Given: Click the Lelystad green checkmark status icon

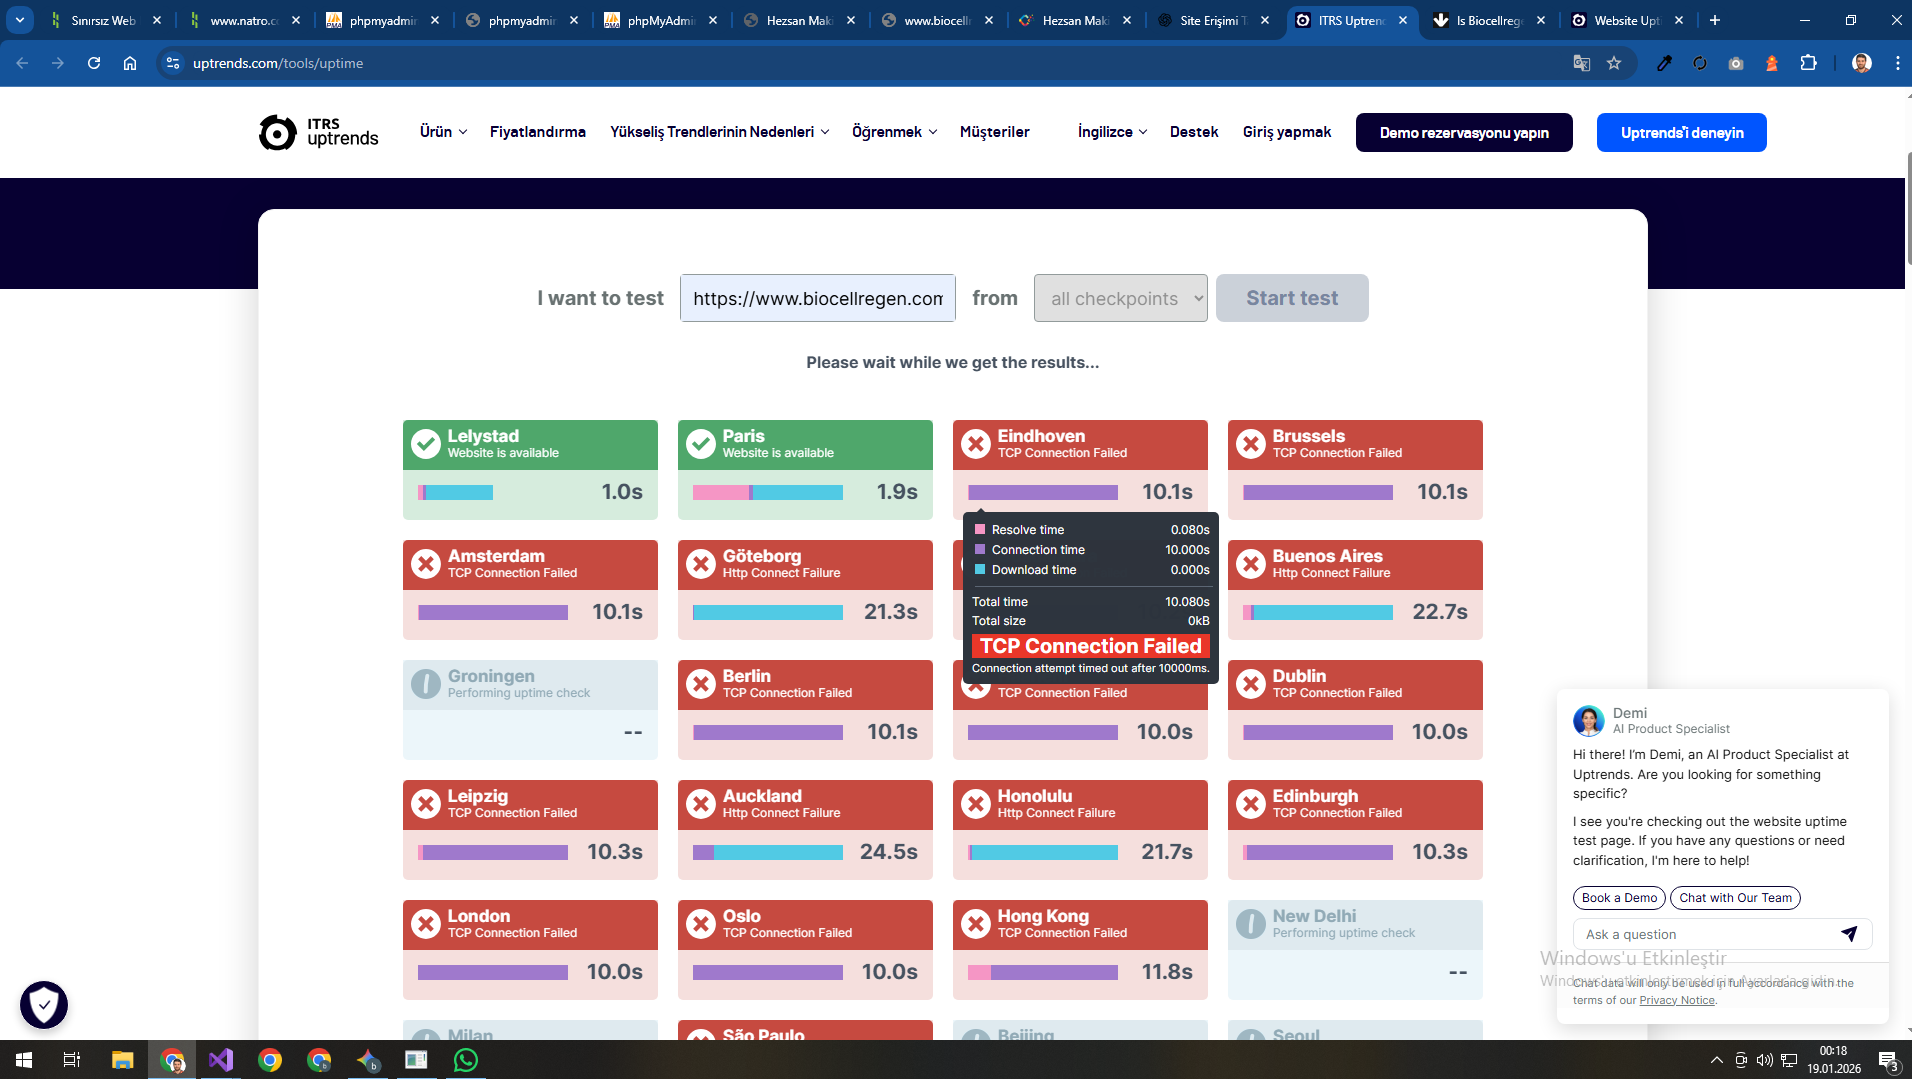Looking at the screenshot, I should [x=426, y=444].
